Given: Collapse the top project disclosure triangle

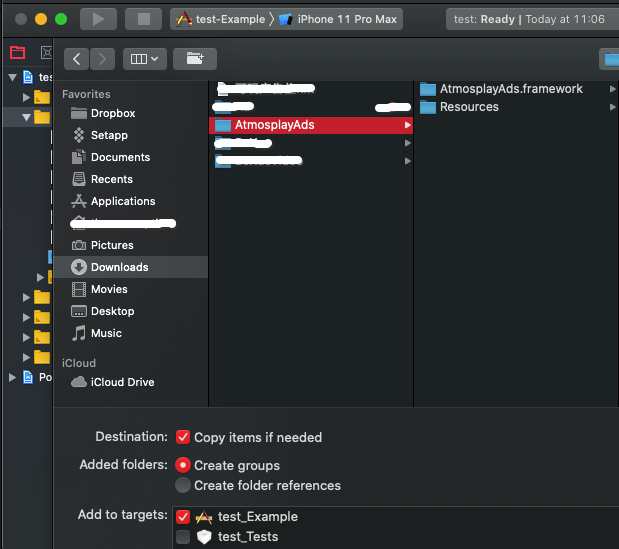Looking at the screenshot, I should coord(13,77).
